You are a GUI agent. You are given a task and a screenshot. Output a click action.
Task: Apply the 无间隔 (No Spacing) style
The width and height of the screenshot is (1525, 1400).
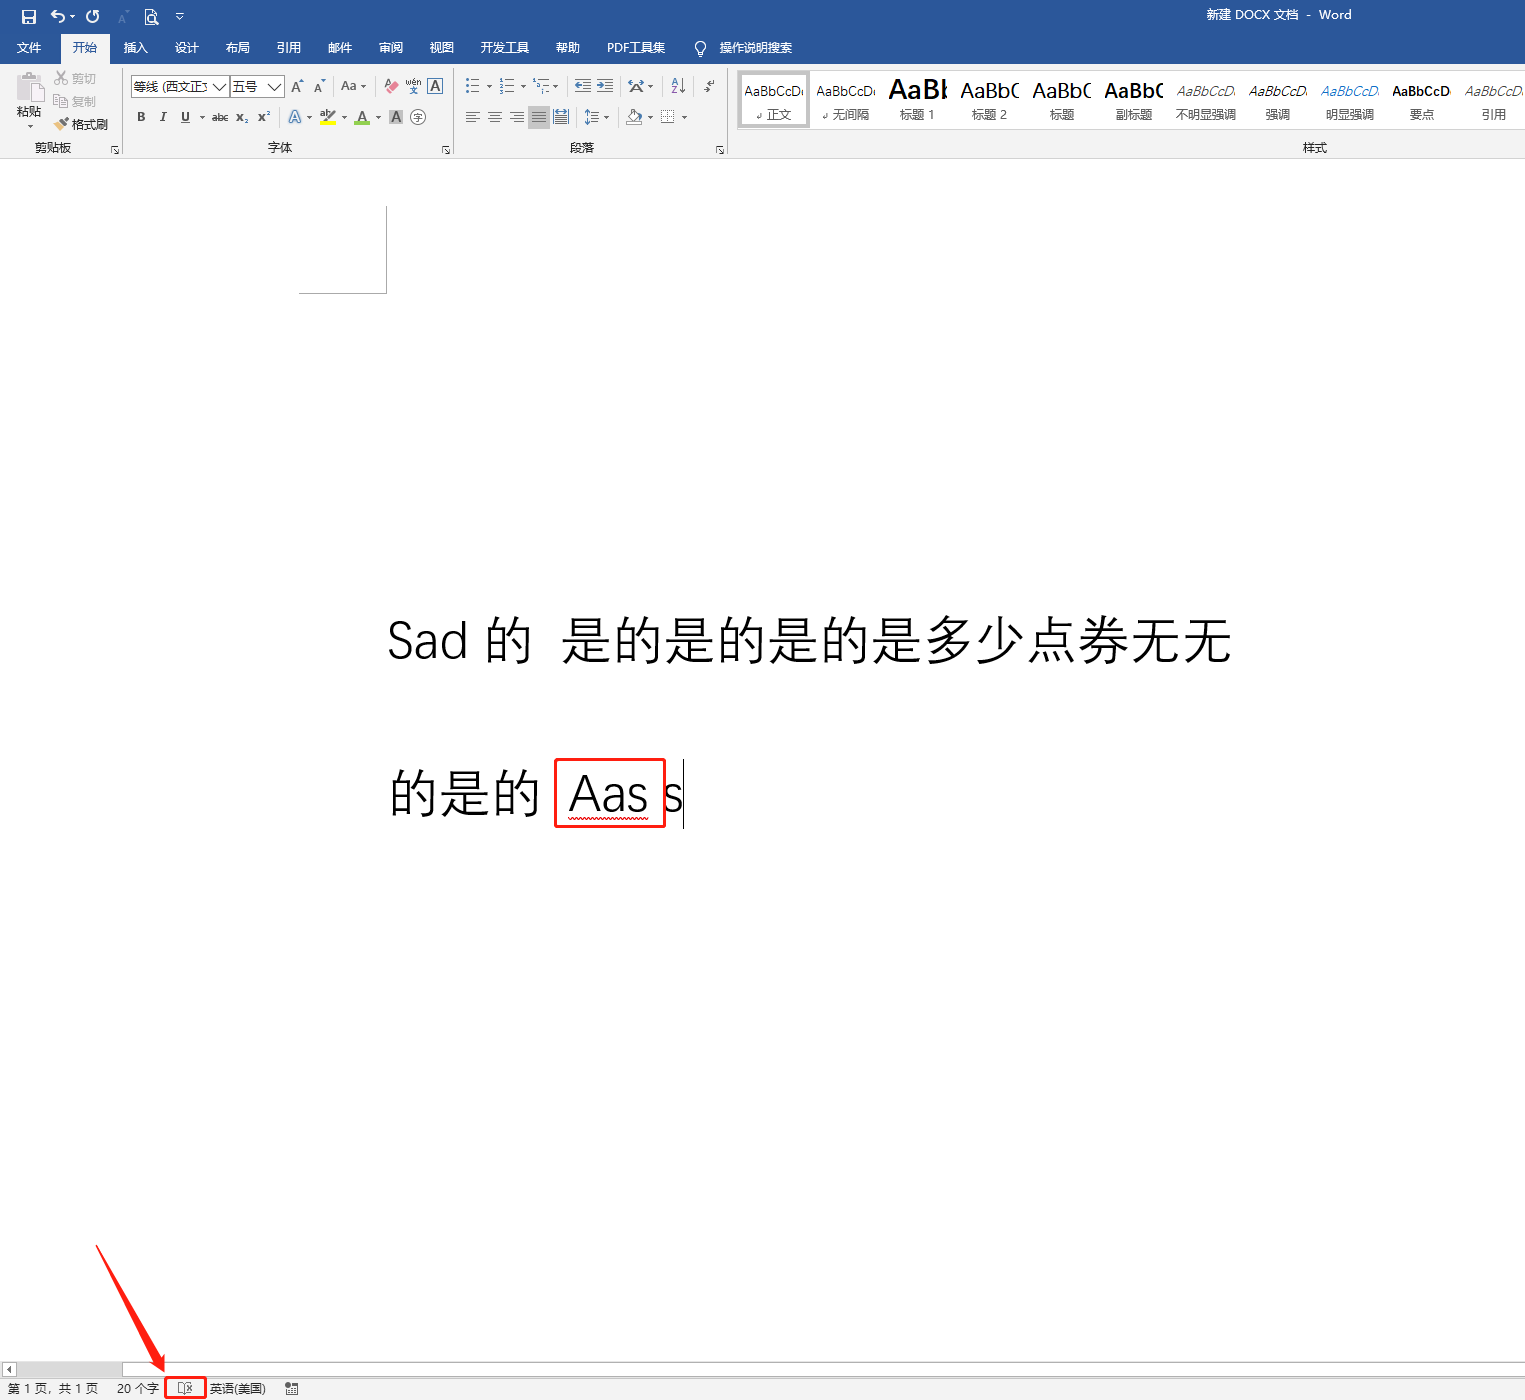tap(845, 100)
